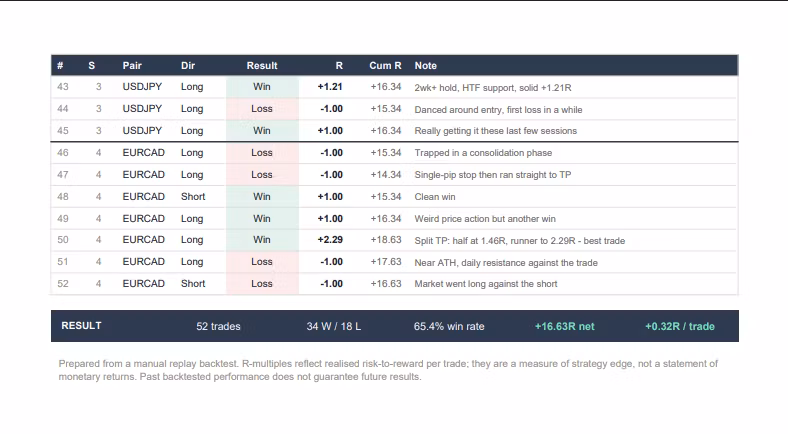Screen dimensions: 788x434
Task: Click the USDJPY pair in trade 45
Action: pyautogui.click(x=142, y=131)
